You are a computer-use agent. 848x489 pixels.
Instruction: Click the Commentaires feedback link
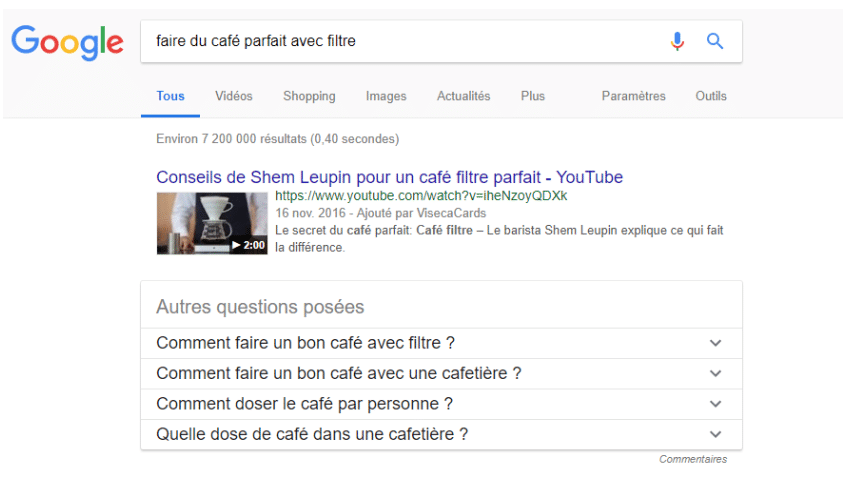click(x=693, y=460)
